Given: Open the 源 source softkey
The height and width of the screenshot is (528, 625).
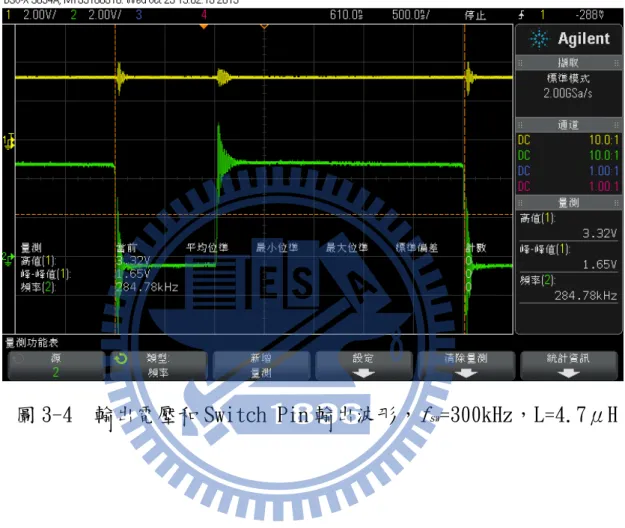Looking at the screenshot, I should [56, 365].
